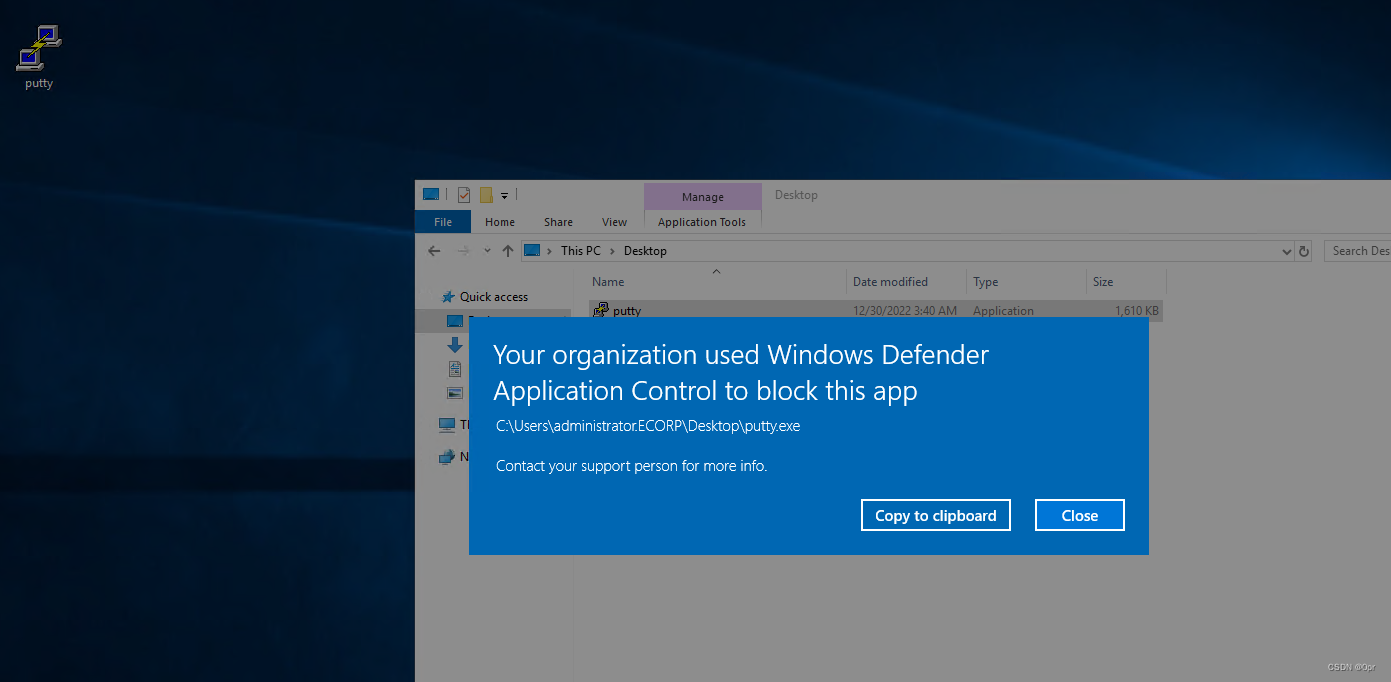Click Copy to clipboard in the block dialog
Image resolution: width=1391 pixels, height=682 pixels.
(x=936, y=515)
